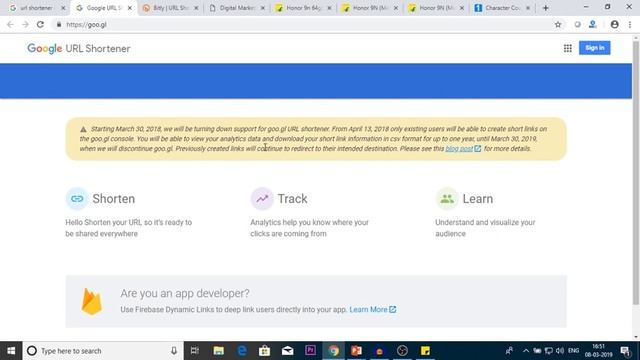The image size is (640, 360).
Task: Switch to the Bitly URL Shortener tab
Action: coord(170,8)
